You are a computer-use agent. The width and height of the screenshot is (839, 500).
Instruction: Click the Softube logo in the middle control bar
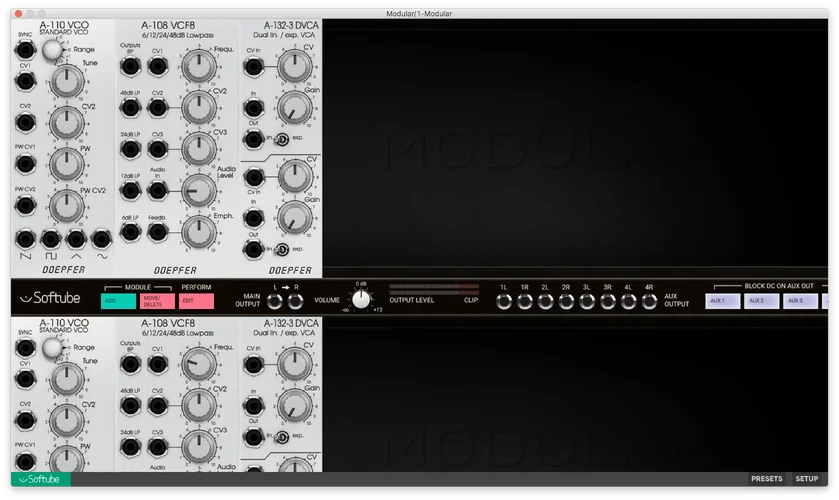(50, 298)
